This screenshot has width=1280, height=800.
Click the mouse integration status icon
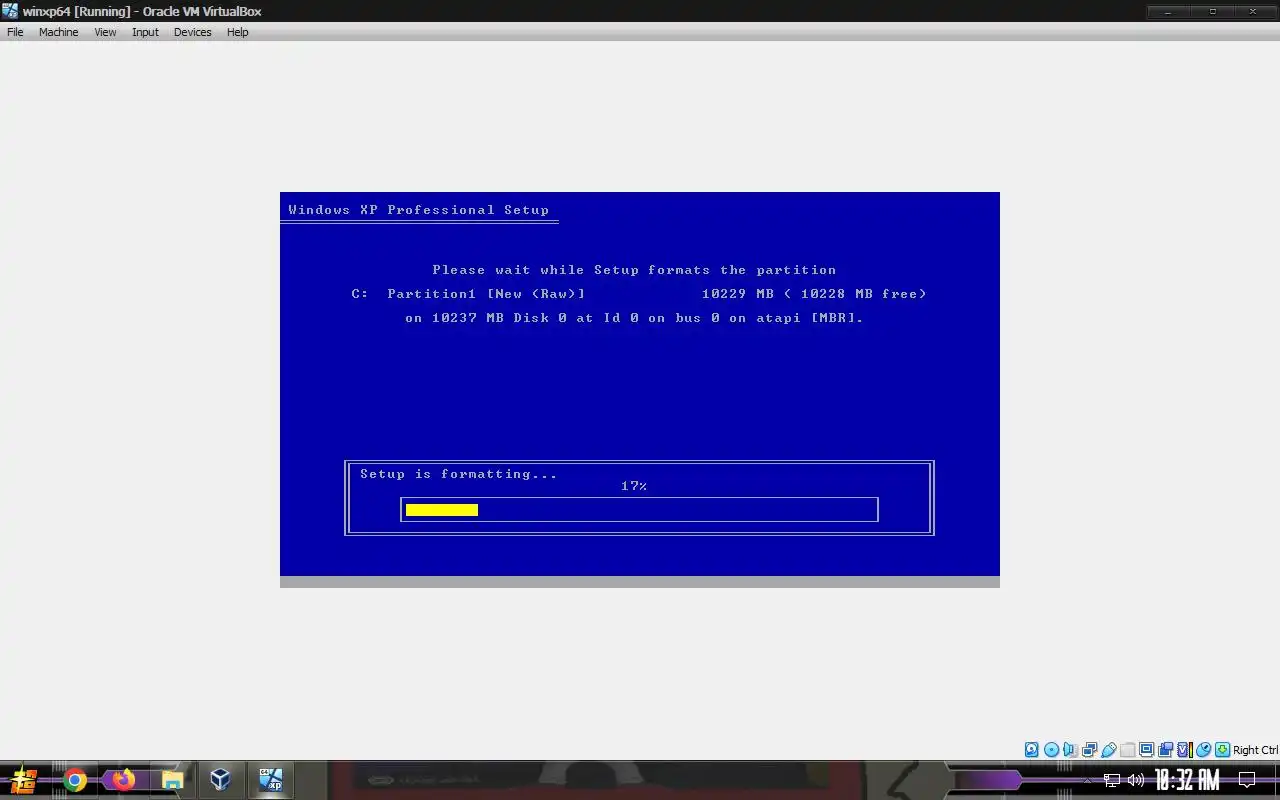[1204, 750]
